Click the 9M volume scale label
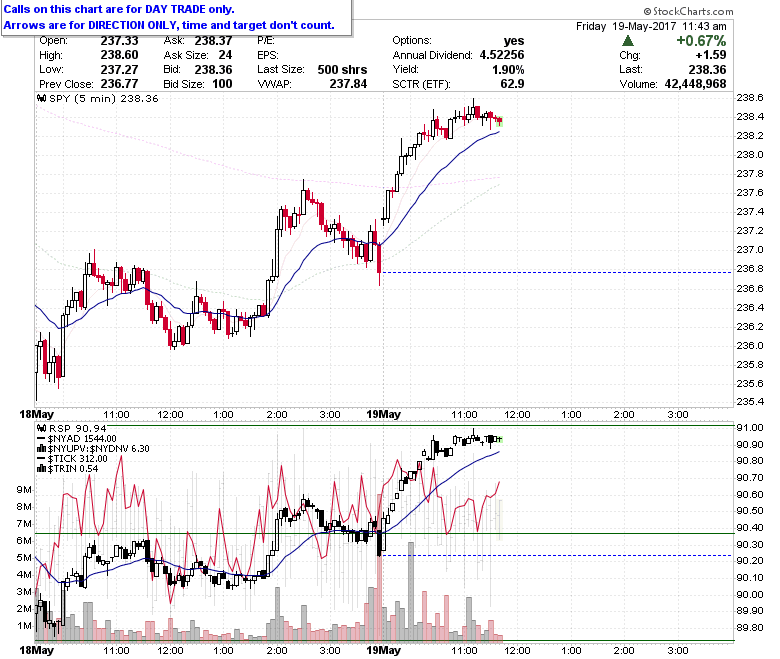Screen dimensions: 780x659 point(24,490)
